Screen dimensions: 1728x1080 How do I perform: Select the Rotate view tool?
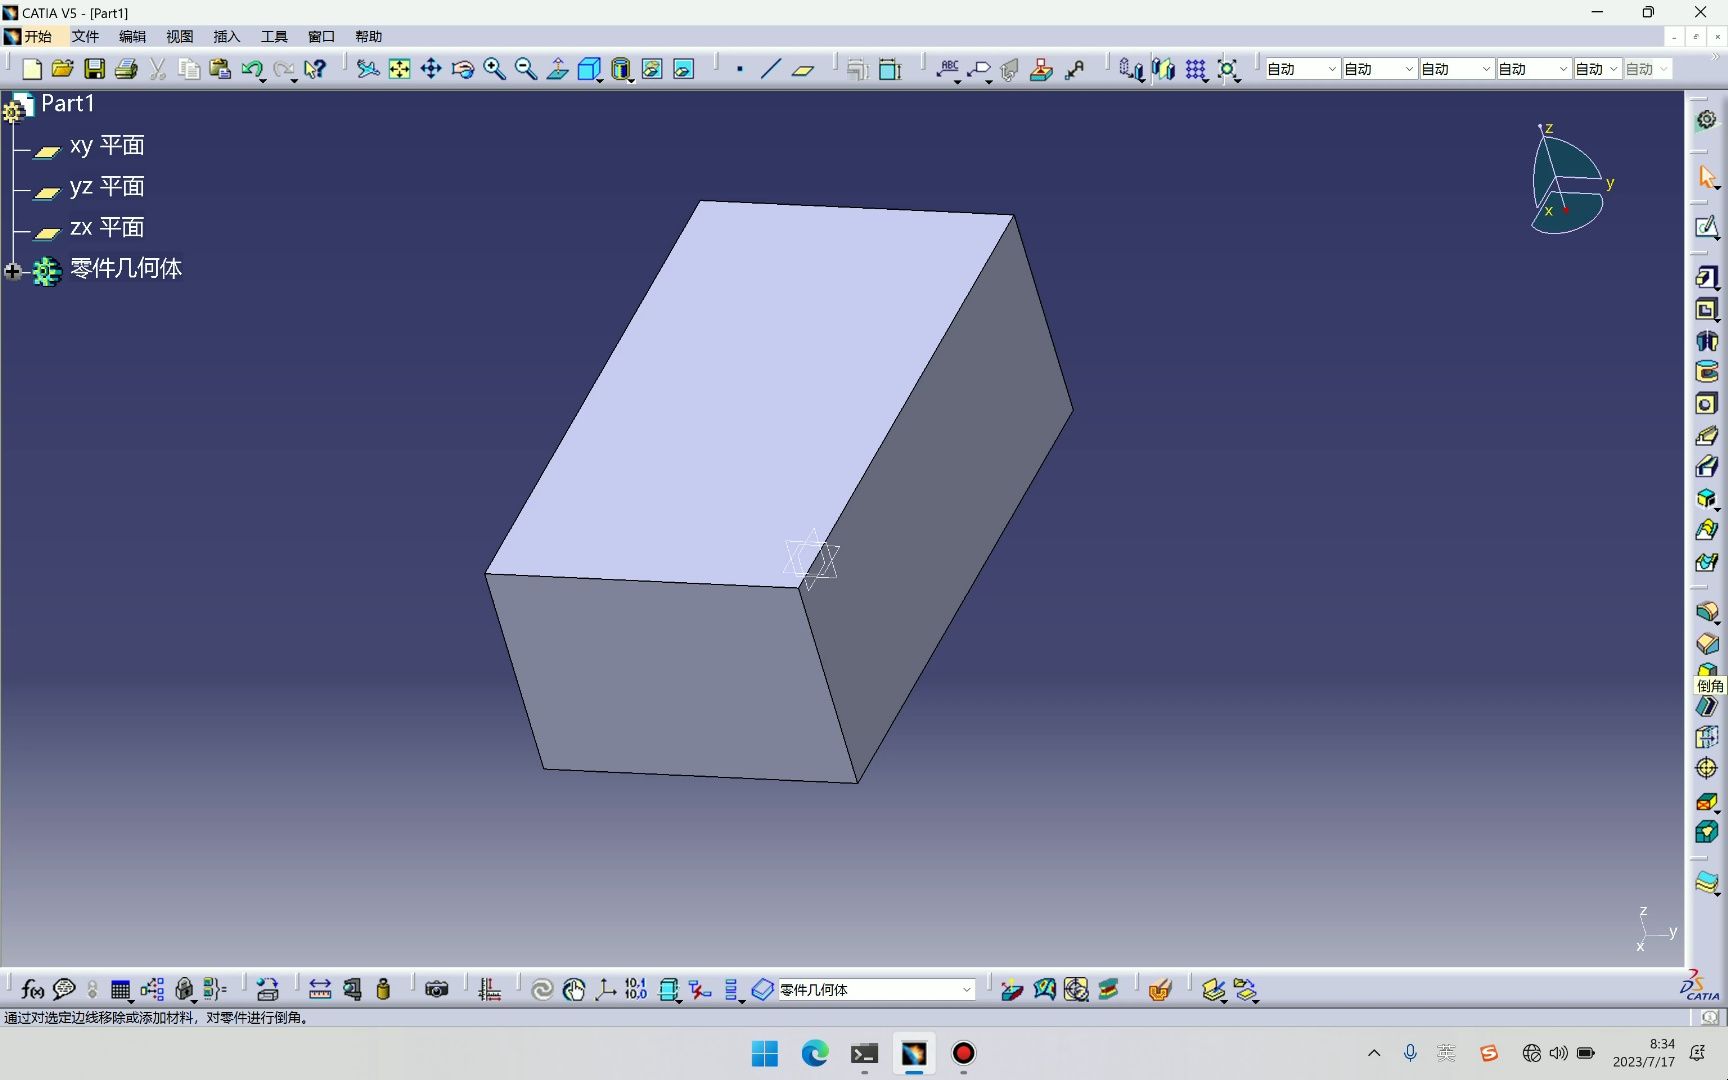pyautogui.click(x=462, y=69)
